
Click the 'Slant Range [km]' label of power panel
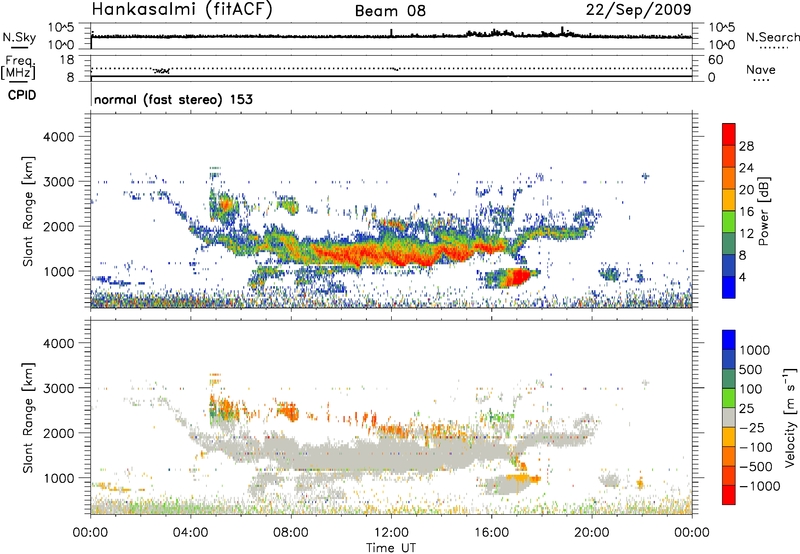coord(28,211)
